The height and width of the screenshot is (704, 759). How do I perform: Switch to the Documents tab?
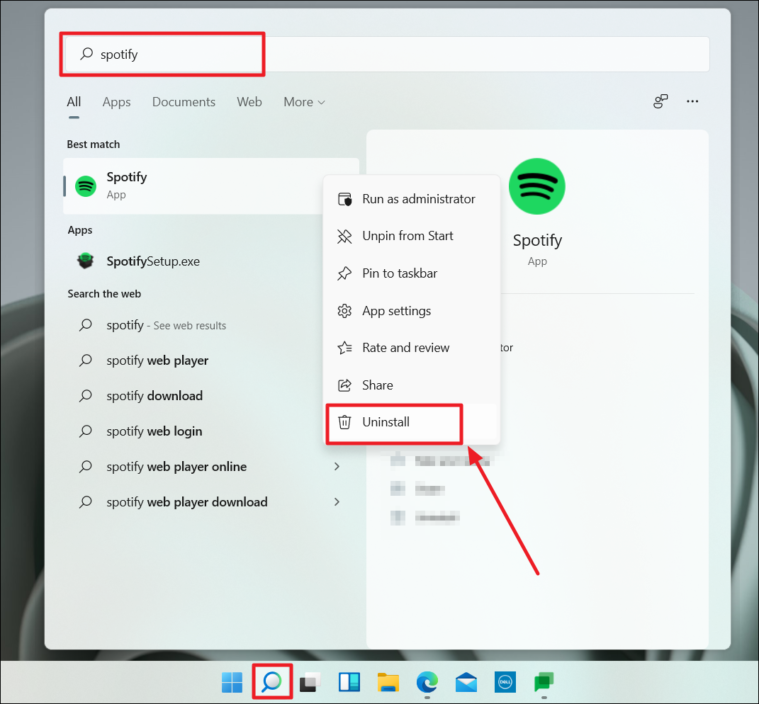coord(183,102)
